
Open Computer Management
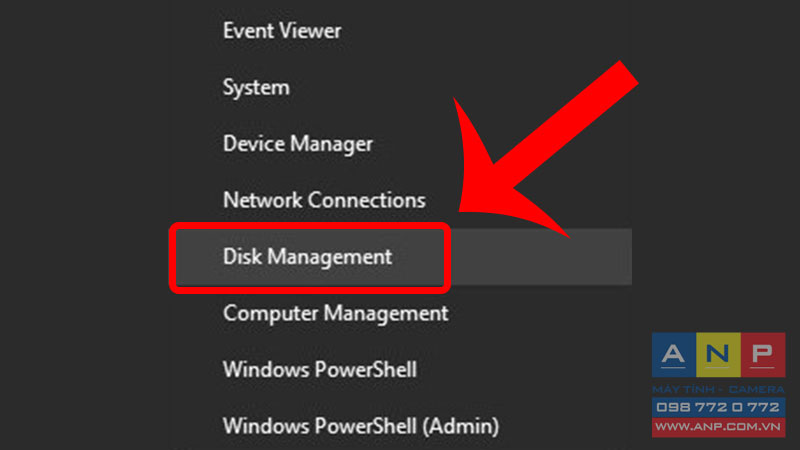(x=336, y=313)
